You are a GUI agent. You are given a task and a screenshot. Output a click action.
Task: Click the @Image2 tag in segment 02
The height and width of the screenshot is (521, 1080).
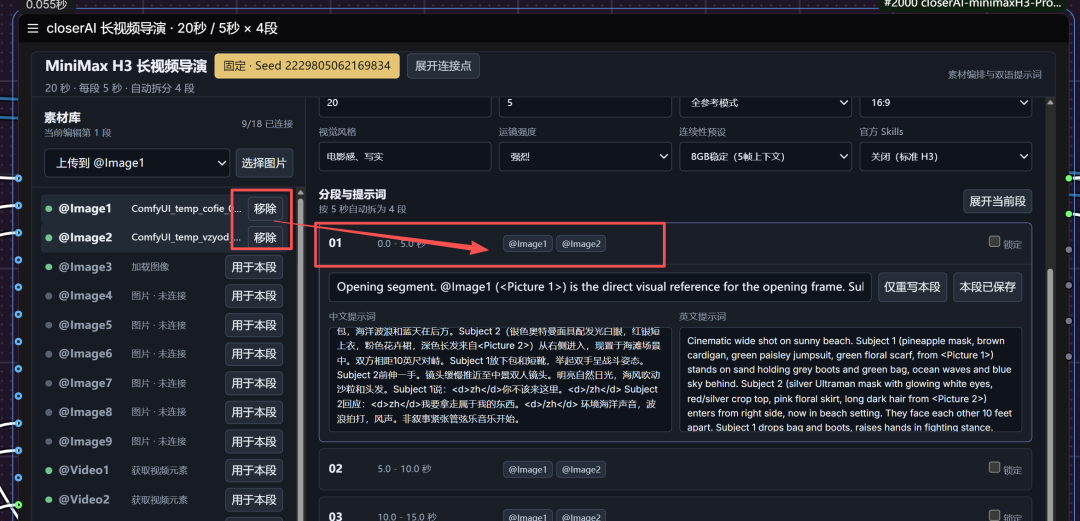tap(581, 470)
